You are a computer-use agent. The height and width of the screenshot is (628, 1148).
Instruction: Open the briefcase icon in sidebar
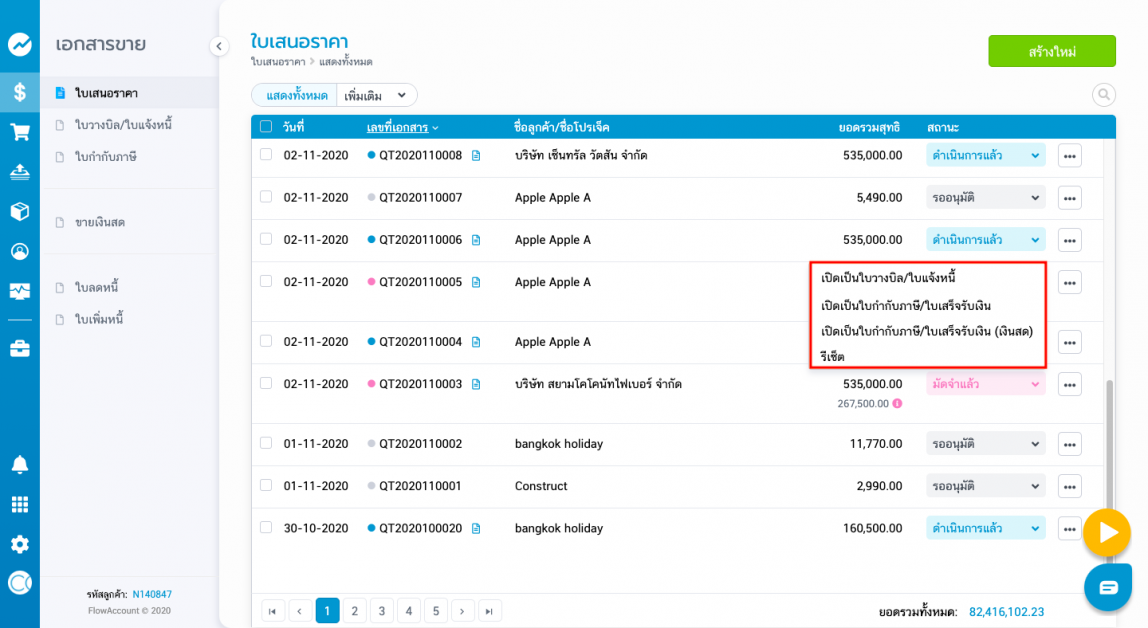pos(20,348)
